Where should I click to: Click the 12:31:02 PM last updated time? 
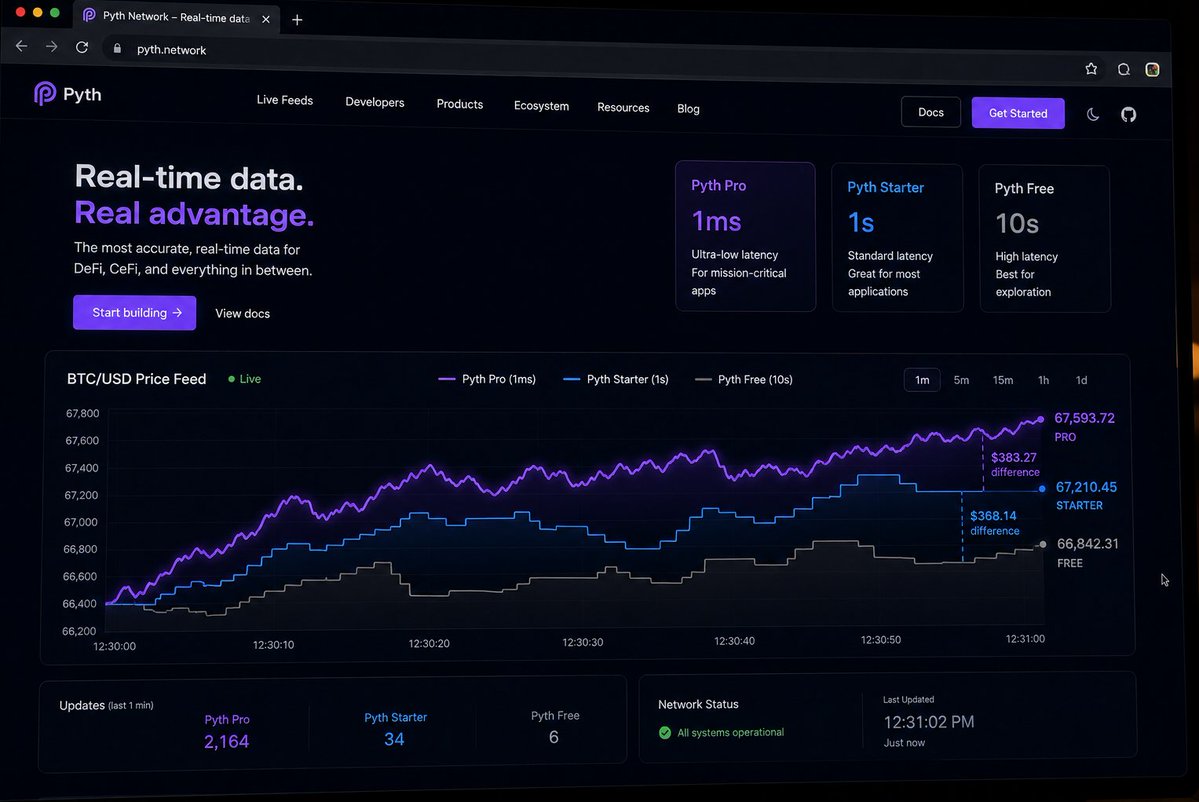[x=928, y=722]
